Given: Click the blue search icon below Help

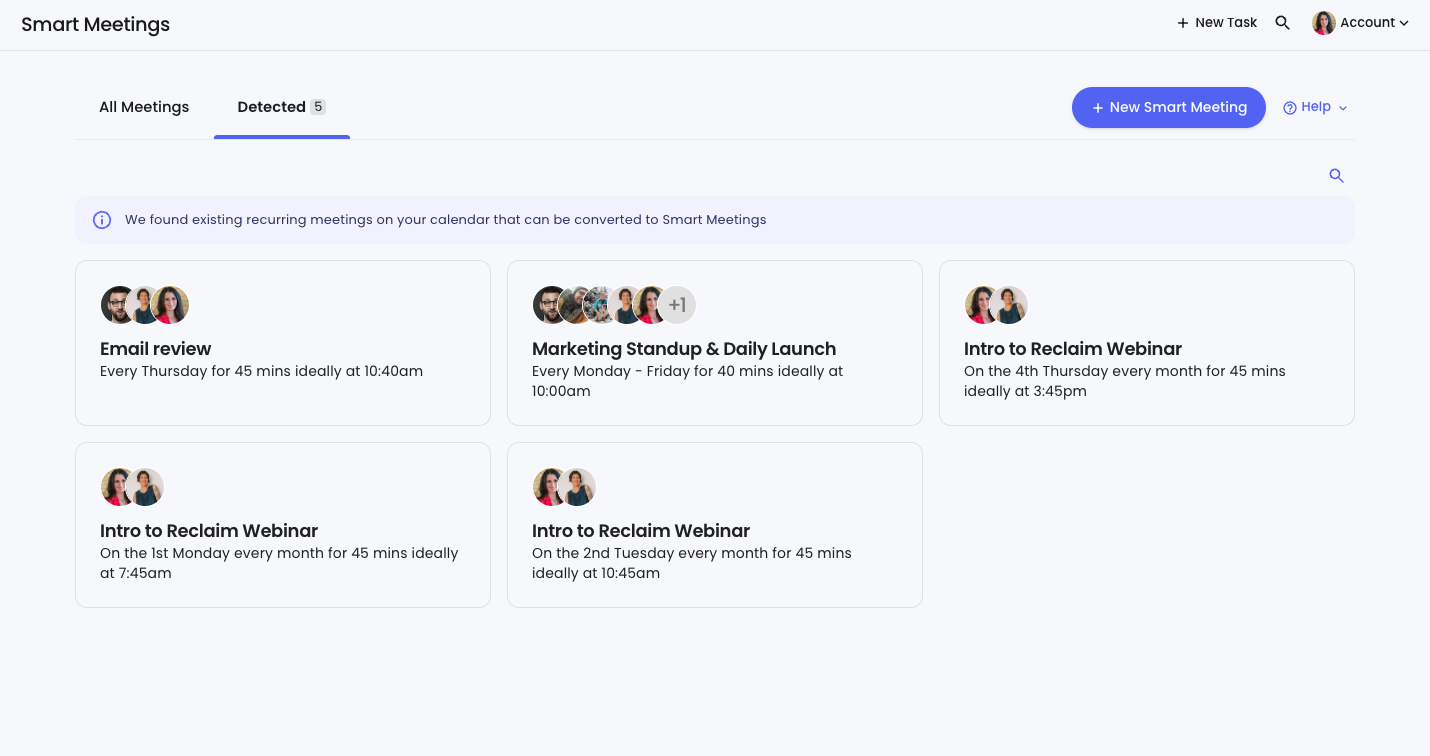Looking at the screenshot, I should click(x=1336, y=176).
